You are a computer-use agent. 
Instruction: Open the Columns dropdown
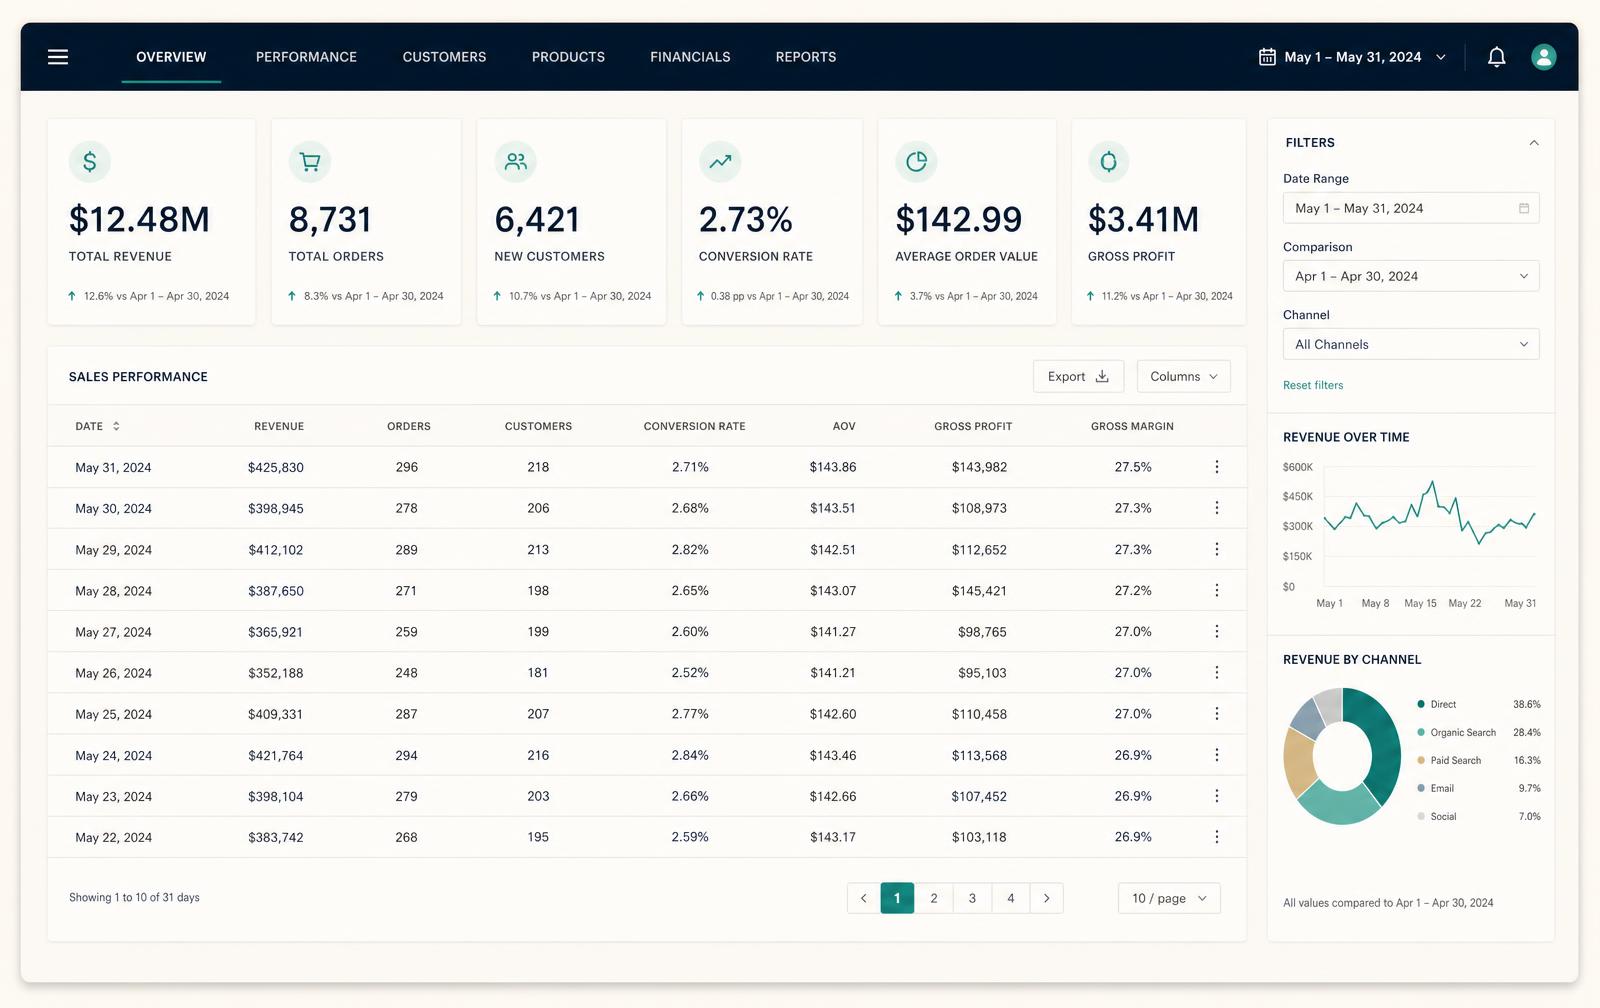pos(1184,377)
